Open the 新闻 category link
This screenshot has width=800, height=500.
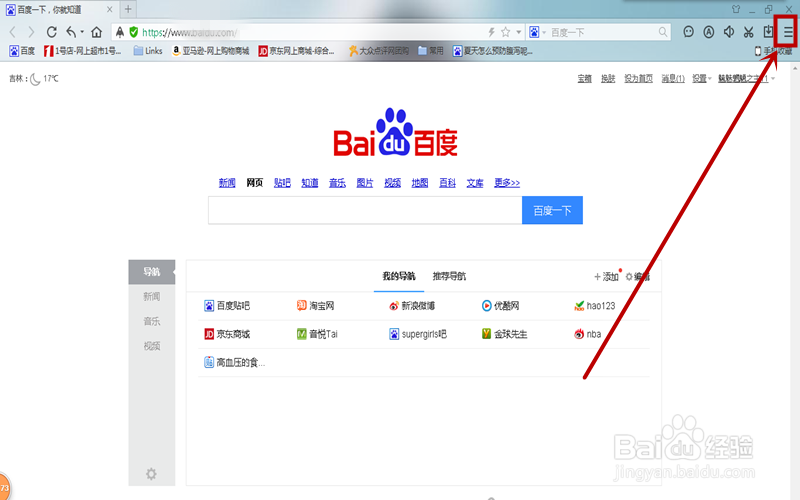pyautogui.click(x=227, y=183)
